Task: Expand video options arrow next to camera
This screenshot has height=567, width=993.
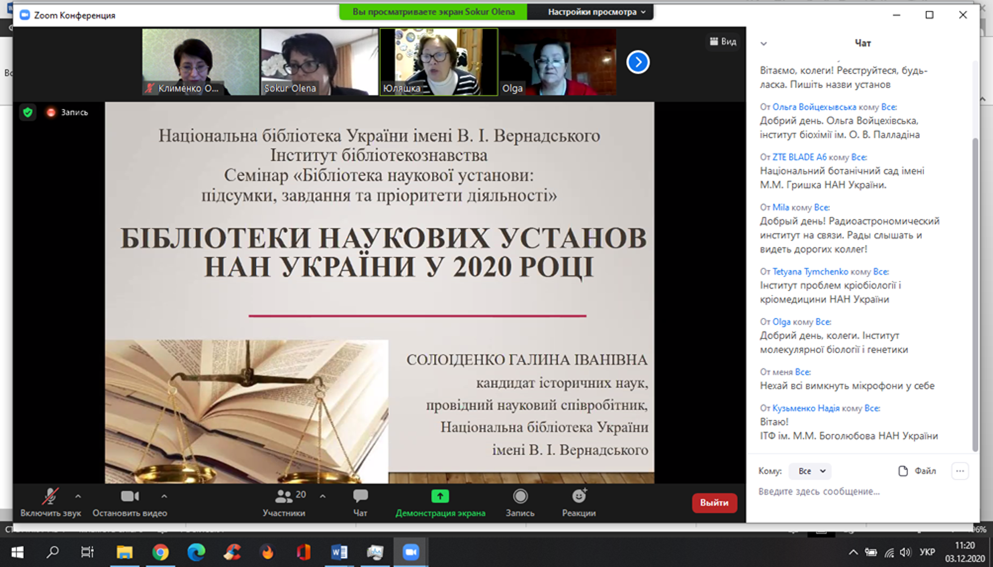Action: [x=164, y=496]
